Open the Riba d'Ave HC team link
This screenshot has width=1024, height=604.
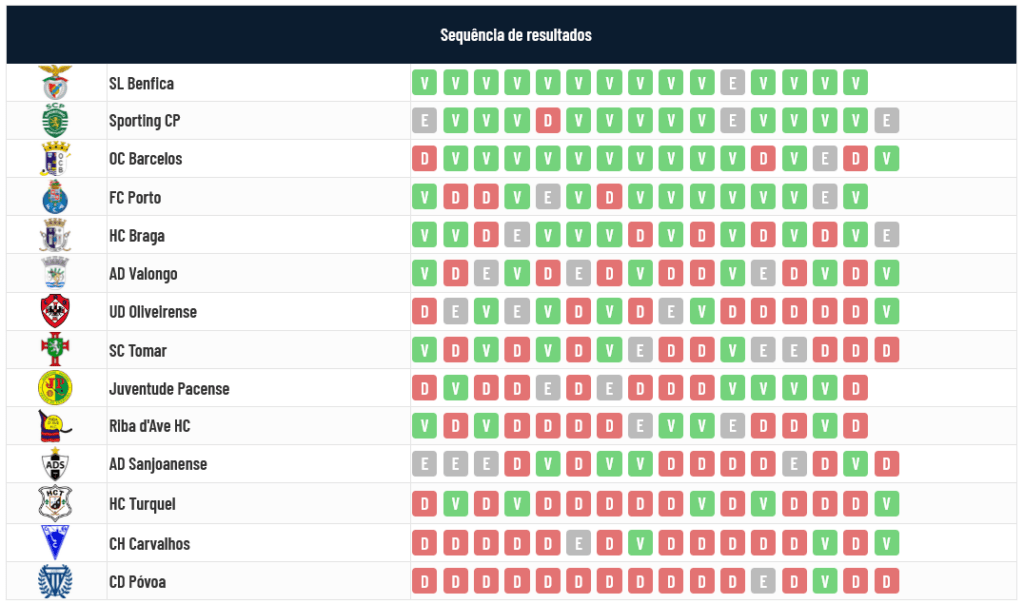point(149,426)
